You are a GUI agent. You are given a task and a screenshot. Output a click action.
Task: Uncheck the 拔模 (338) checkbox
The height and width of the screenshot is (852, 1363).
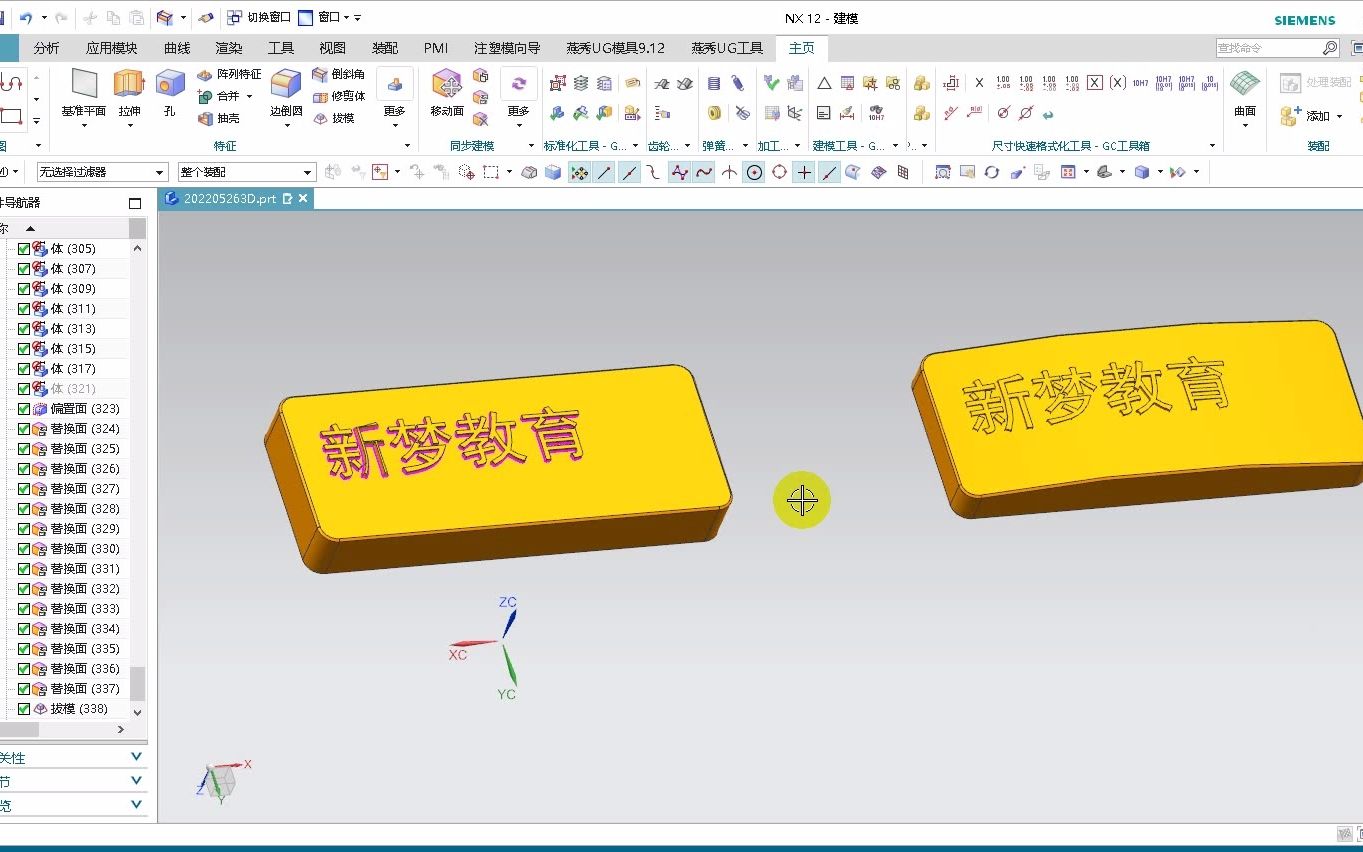(24, 708)
